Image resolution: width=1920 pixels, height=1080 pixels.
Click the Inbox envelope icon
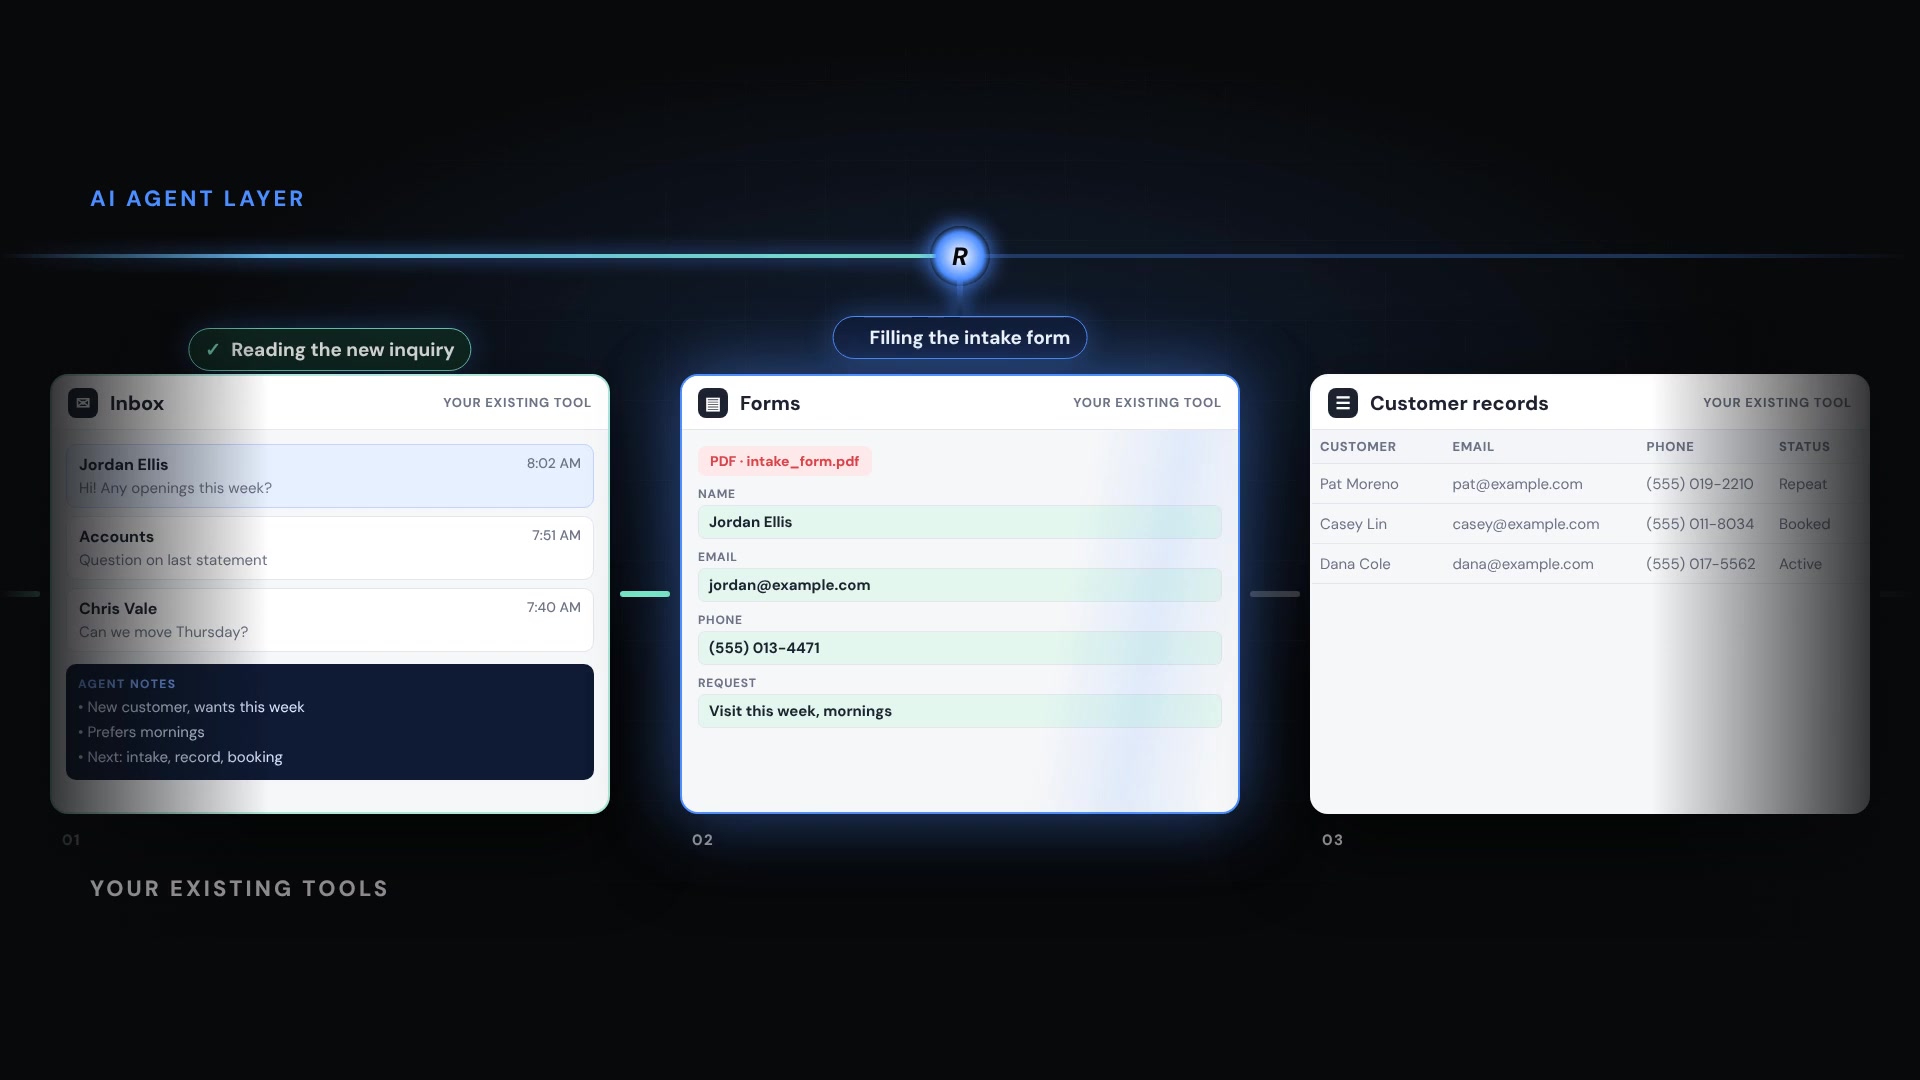tap(83, 403)
